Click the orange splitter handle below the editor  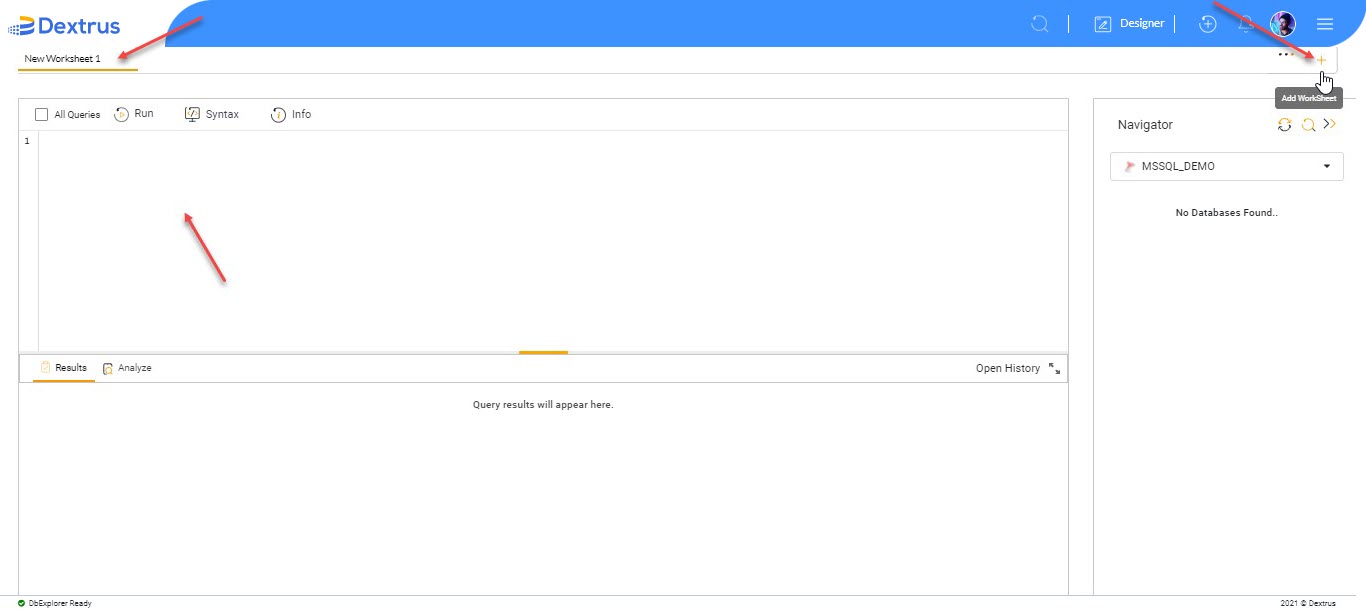coord(543,352)
